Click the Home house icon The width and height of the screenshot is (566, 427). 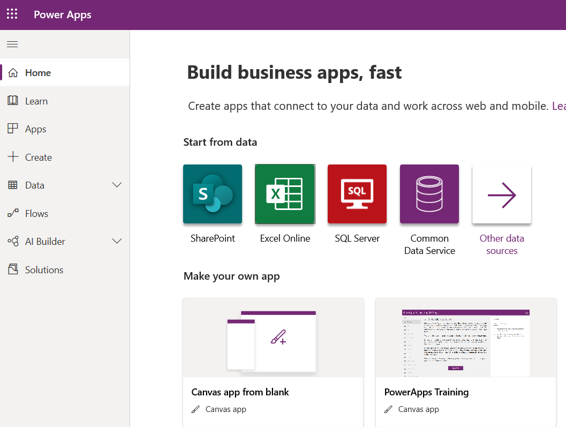pyautogui.click(x=13, y=73)
